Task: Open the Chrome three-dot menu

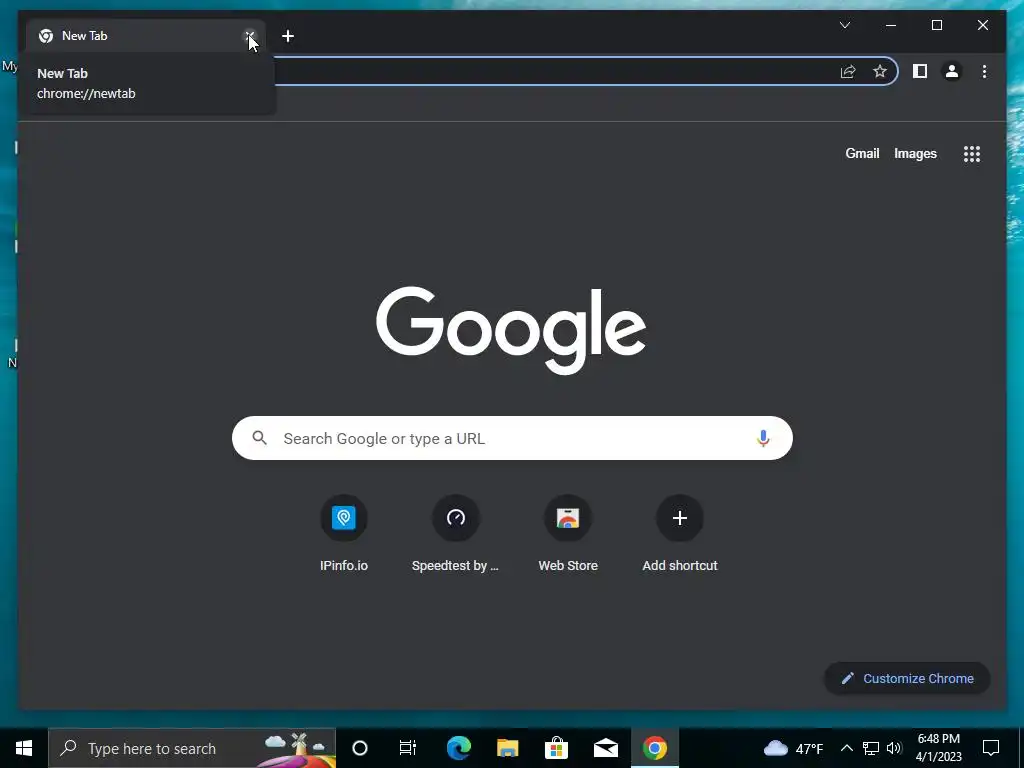Action: (984, 71)
